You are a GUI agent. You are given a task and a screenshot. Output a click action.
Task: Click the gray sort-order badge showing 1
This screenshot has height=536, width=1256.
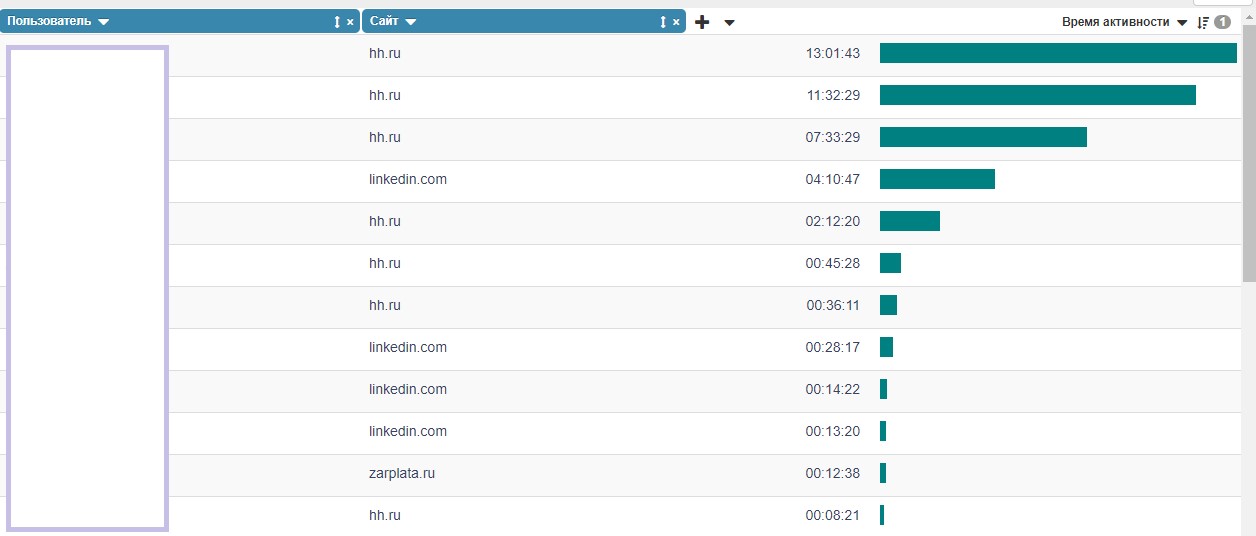click(1222, 22)
